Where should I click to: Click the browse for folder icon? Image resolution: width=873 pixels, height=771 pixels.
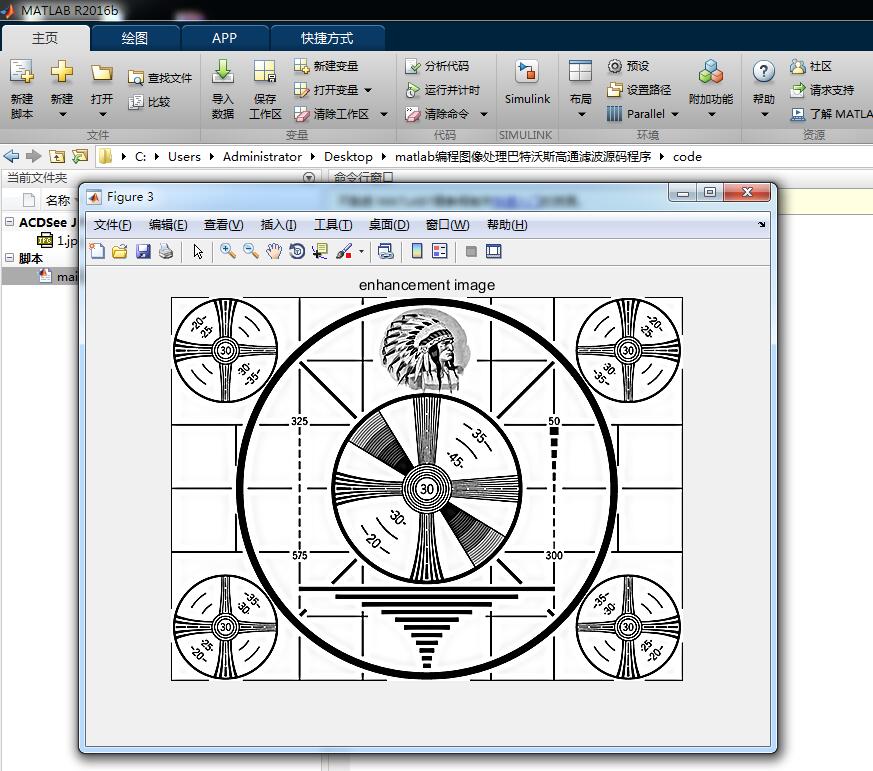click(80, 156)
